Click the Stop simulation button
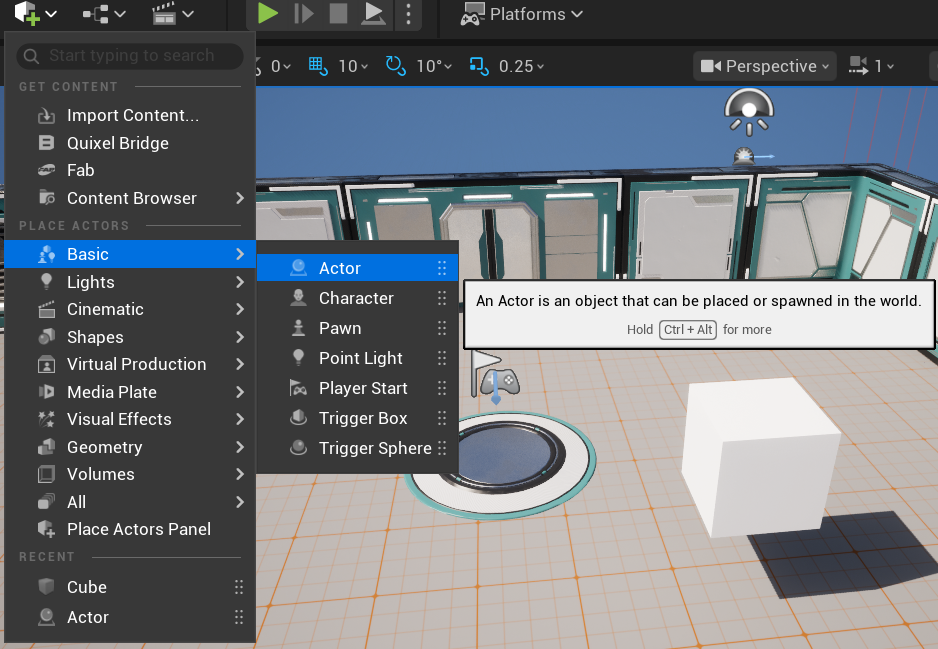 click(339, 13)
